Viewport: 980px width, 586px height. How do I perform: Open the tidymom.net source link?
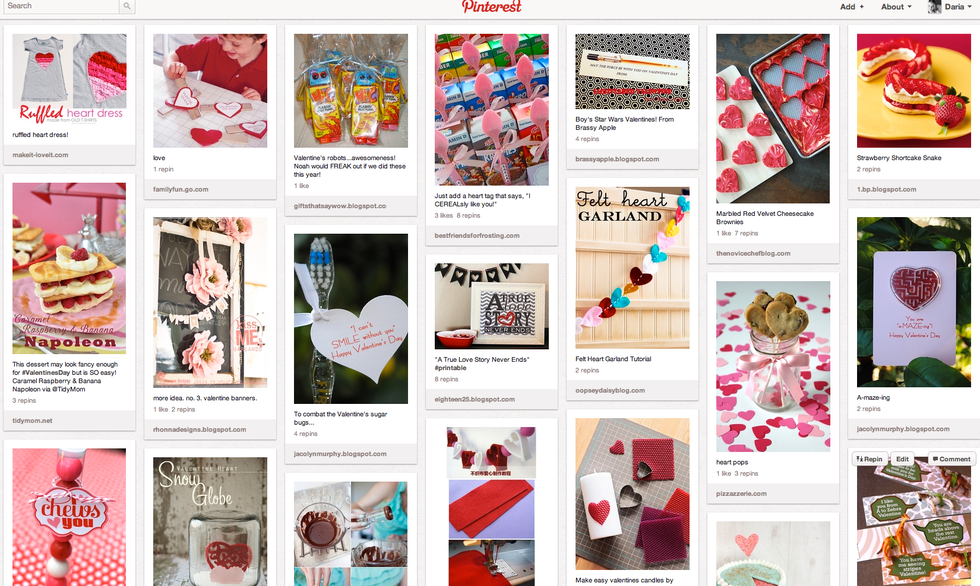(32, 421)
